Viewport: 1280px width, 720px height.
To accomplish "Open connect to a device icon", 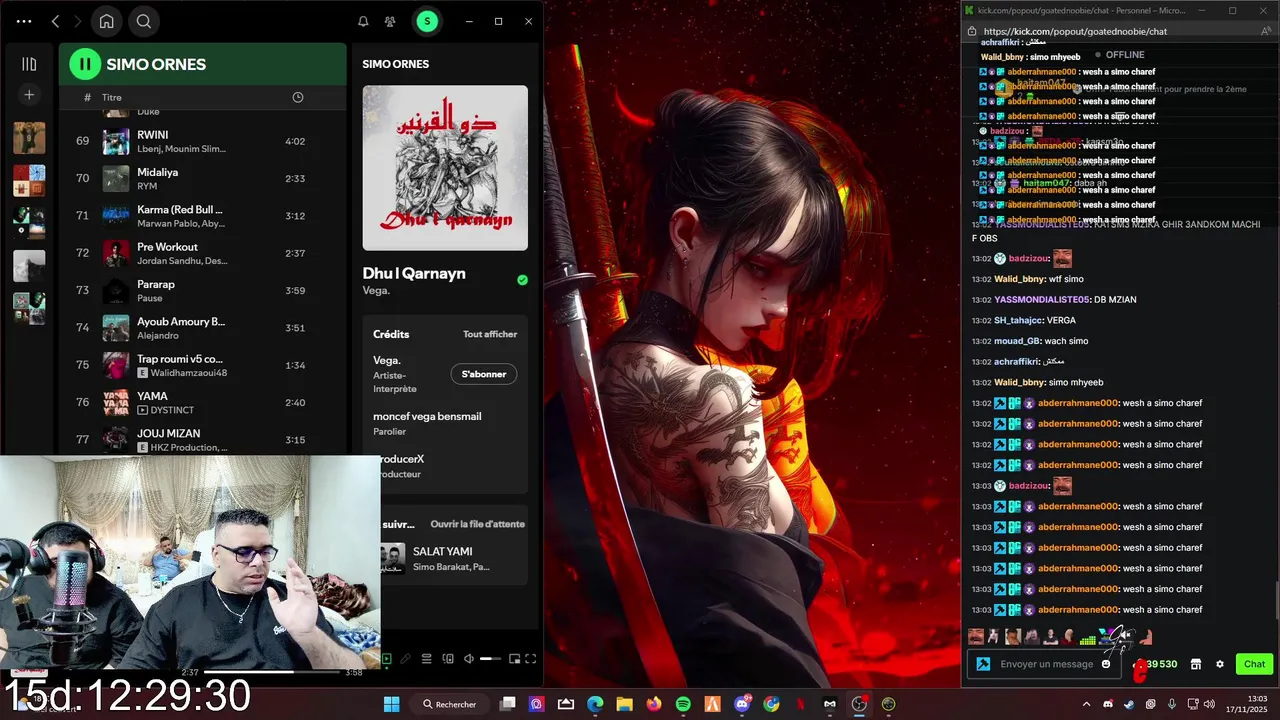I will tap(448, 659).
